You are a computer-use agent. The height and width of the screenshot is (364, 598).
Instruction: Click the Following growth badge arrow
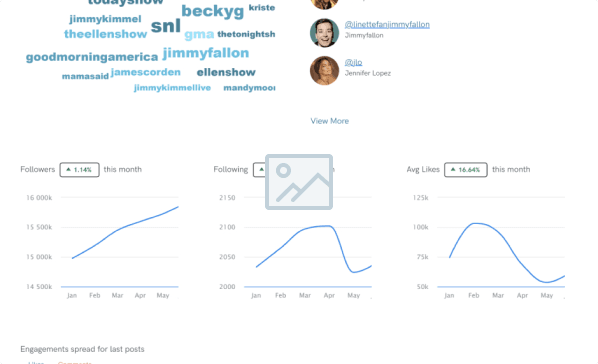tap(261, 169)
